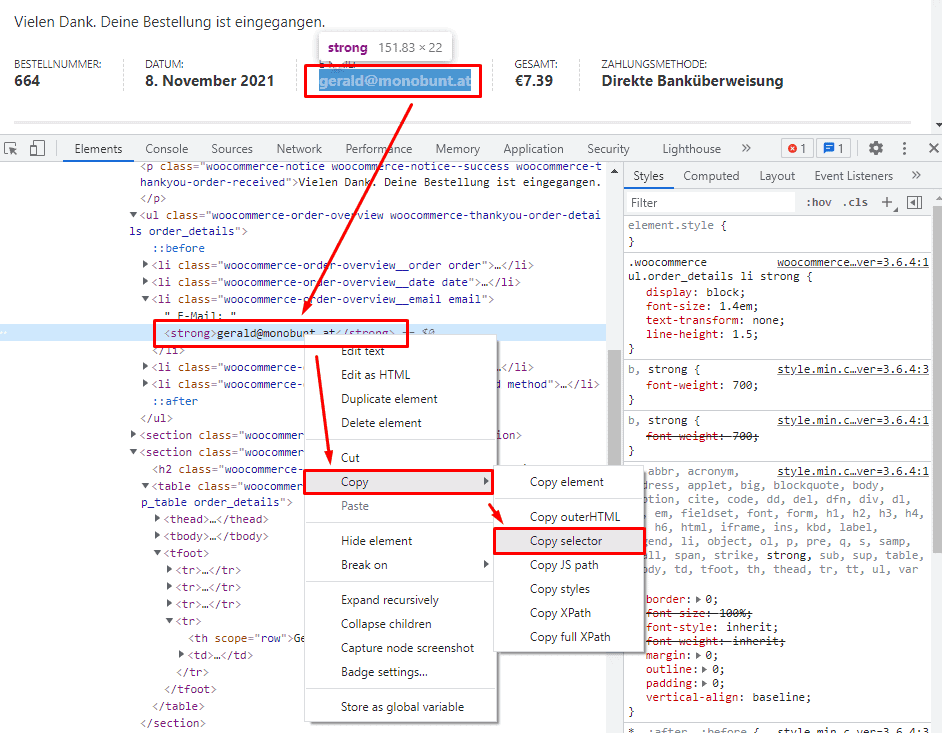Expand the thead node

click(157, 519)
